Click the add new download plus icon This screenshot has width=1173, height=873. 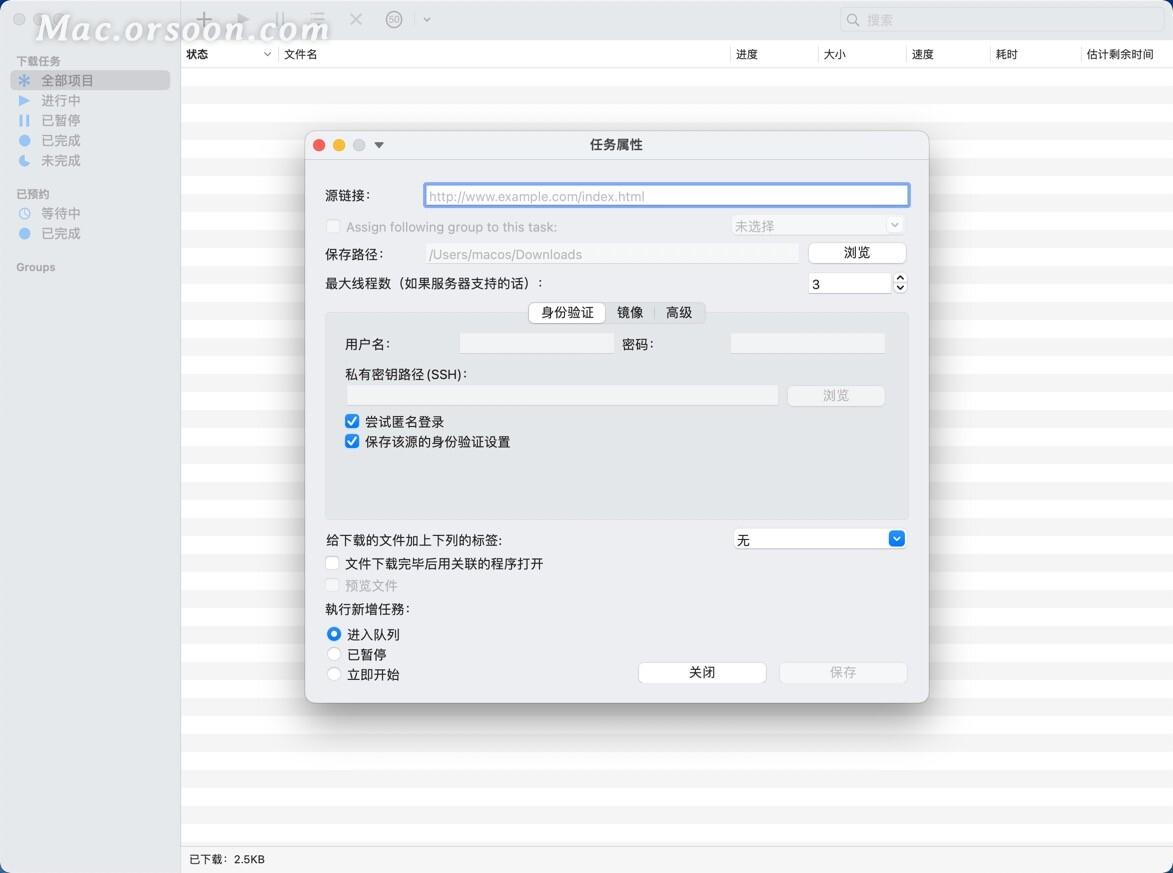pyautogui.click(x=204, y=19)
